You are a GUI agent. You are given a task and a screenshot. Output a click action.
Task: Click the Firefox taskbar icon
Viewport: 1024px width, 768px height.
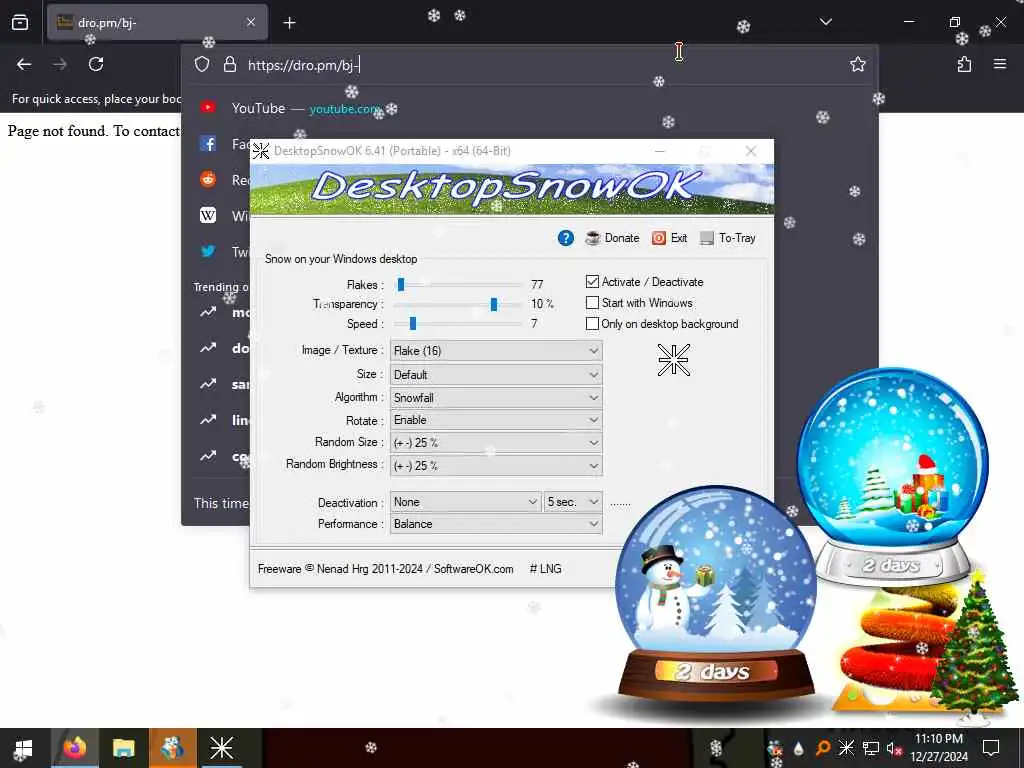[75, 748]
